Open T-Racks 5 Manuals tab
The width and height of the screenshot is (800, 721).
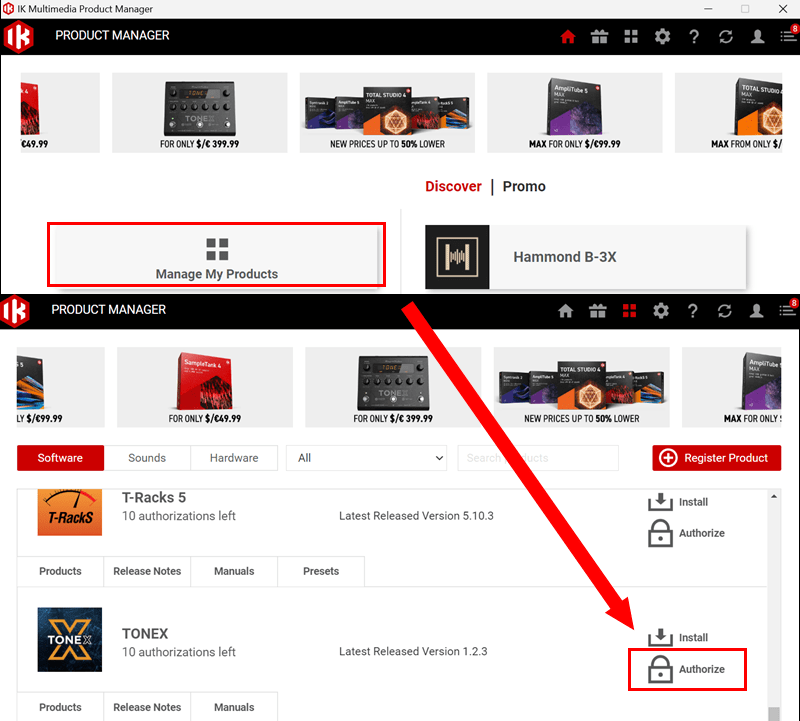tap(234, 571)
